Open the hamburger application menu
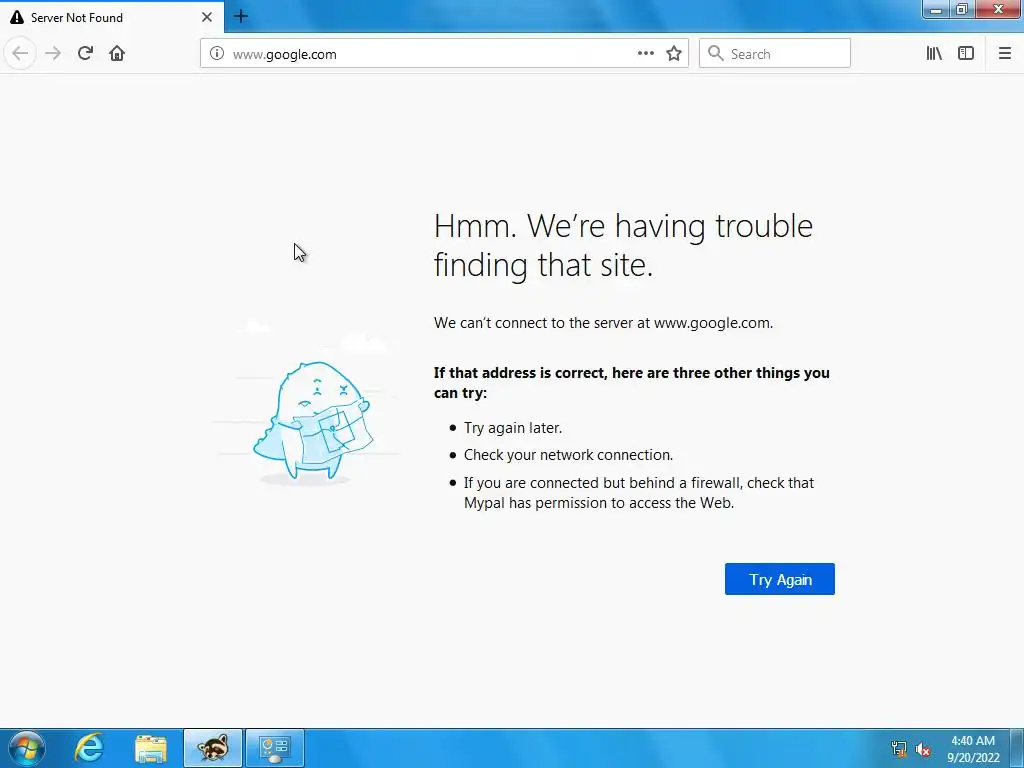 click(x=1004, y=54)
